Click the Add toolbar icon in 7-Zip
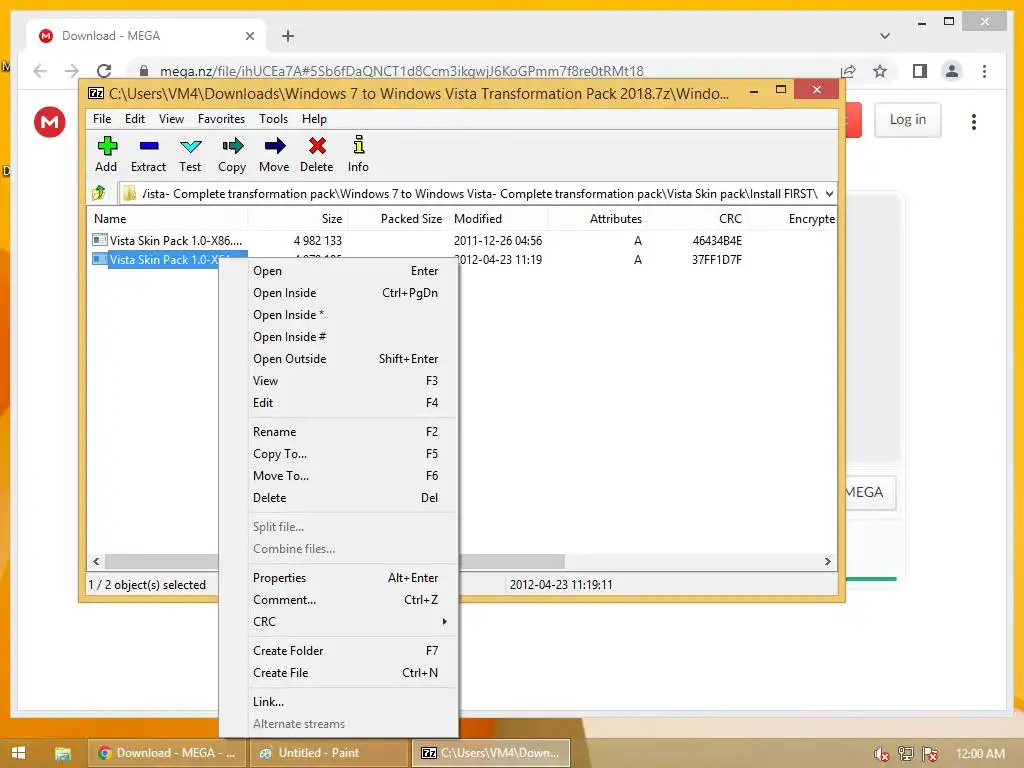The image size is (1024, 768). coord(106,154)
